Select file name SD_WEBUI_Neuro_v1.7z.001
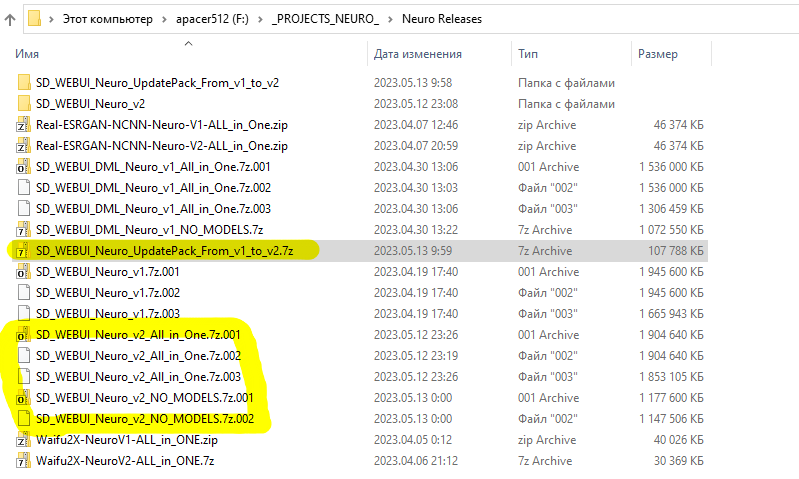This screenshot has width=799, height=479. (108, 272)
